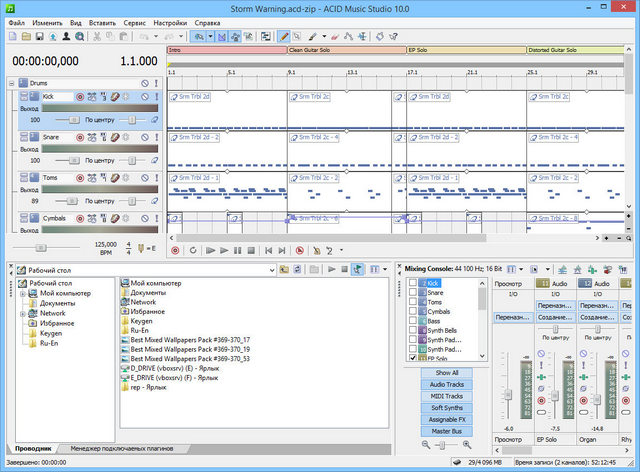640x472 pixels.
Task: Check the Kick checkbox in mixer list
Action: (413, 284)
